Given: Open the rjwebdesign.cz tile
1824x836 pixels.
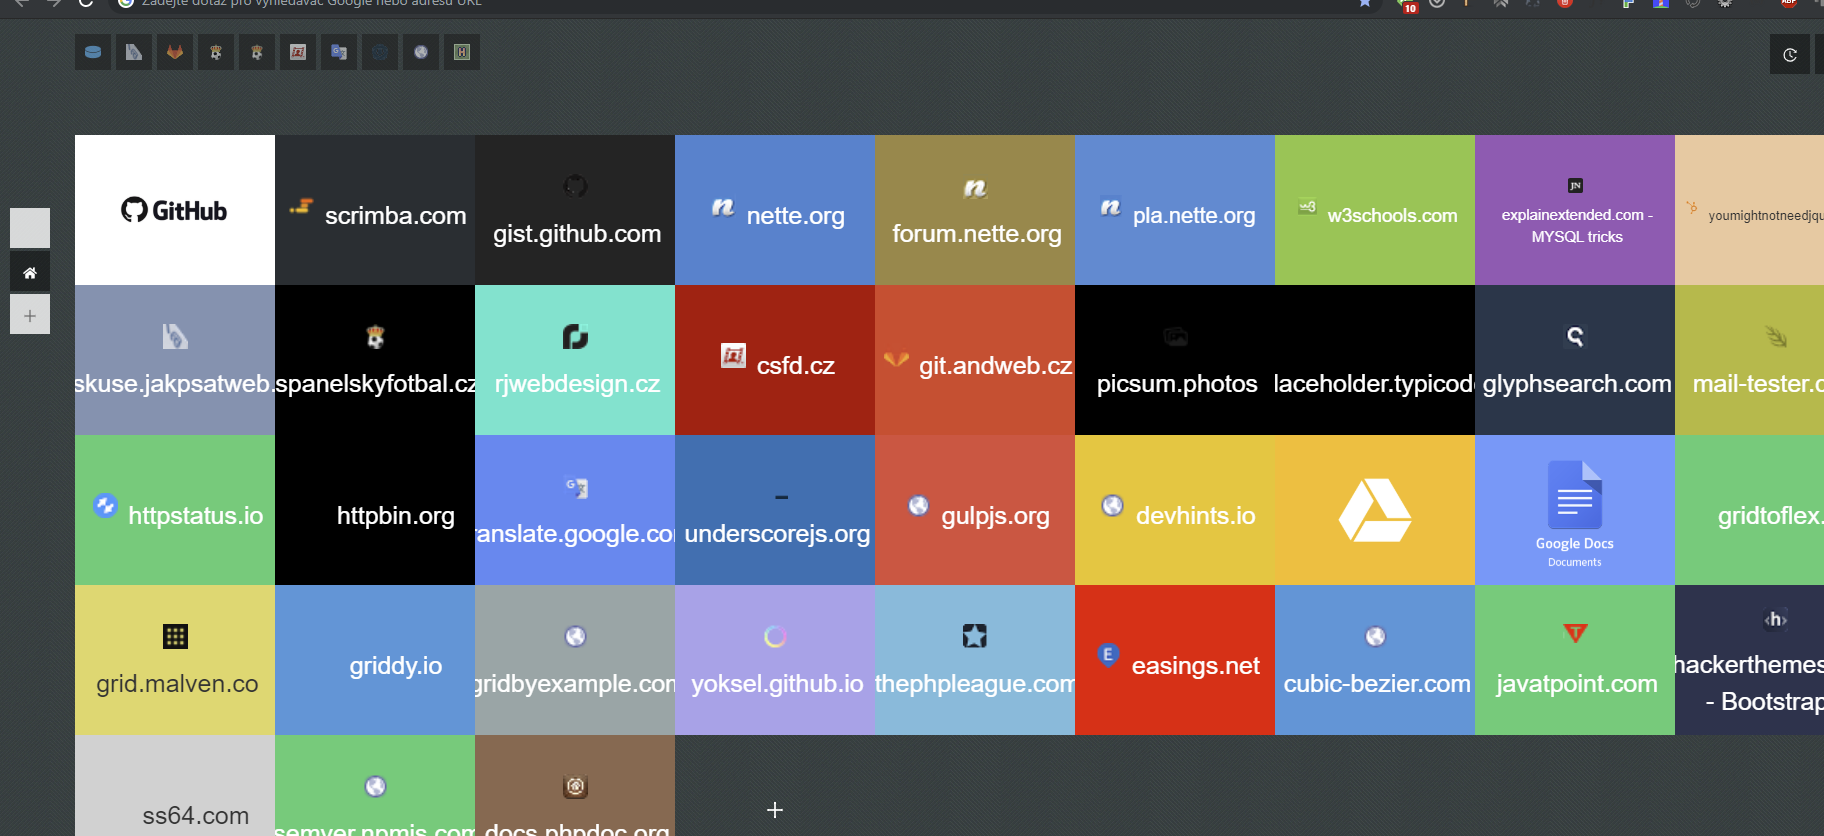Looking at the screenshot, I should pos(575,360).
